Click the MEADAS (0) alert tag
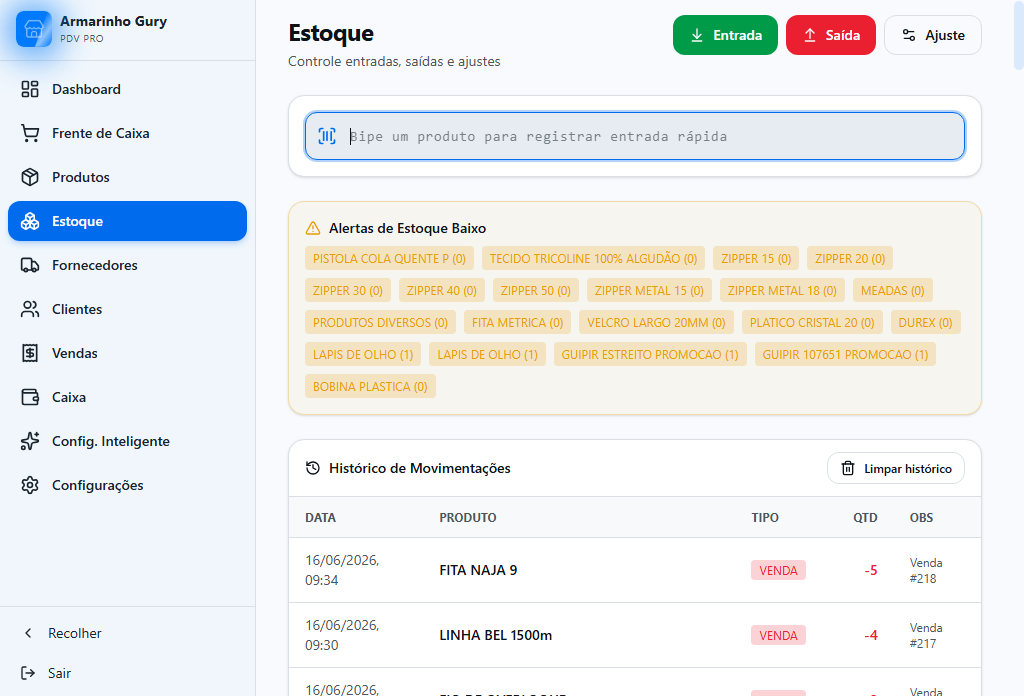 (x=893, y=291)
